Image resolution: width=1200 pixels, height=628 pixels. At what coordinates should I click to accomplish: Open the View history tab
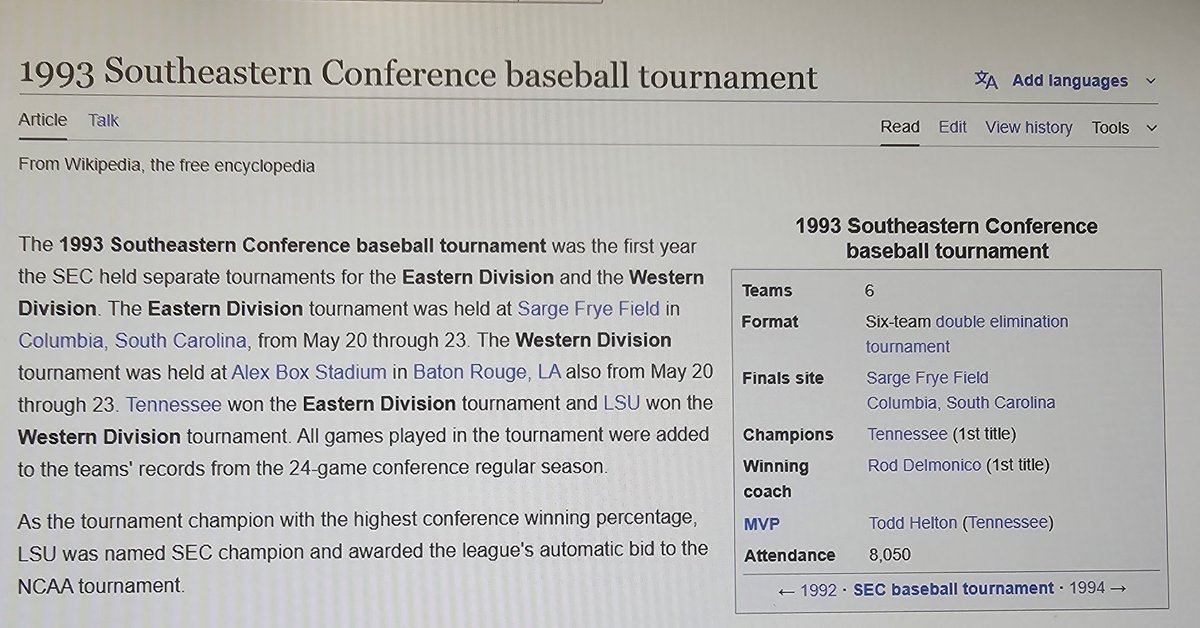(x=1028, y=127)
